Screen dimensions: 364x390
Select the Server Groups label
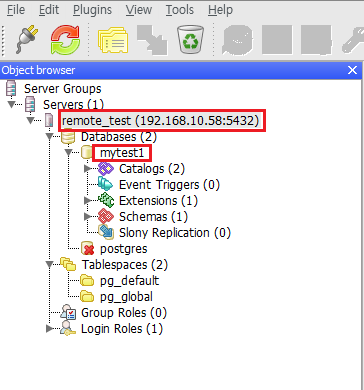tap(63, 89)
